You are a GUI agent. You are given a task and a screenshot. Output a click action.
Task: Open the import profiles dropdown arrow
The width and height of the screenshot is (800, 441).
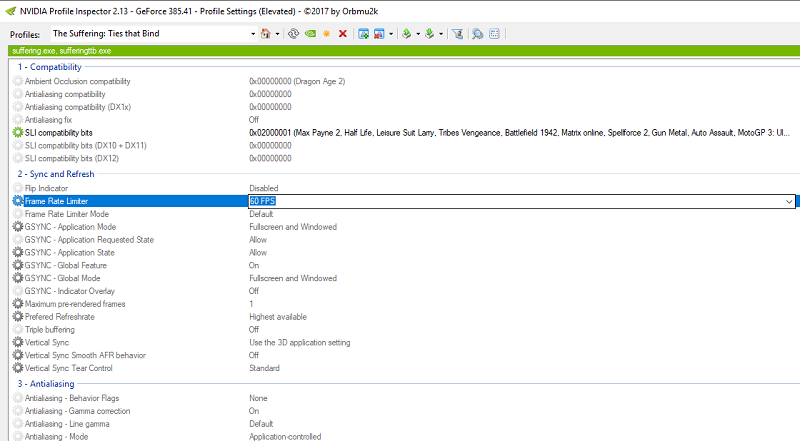441,34
